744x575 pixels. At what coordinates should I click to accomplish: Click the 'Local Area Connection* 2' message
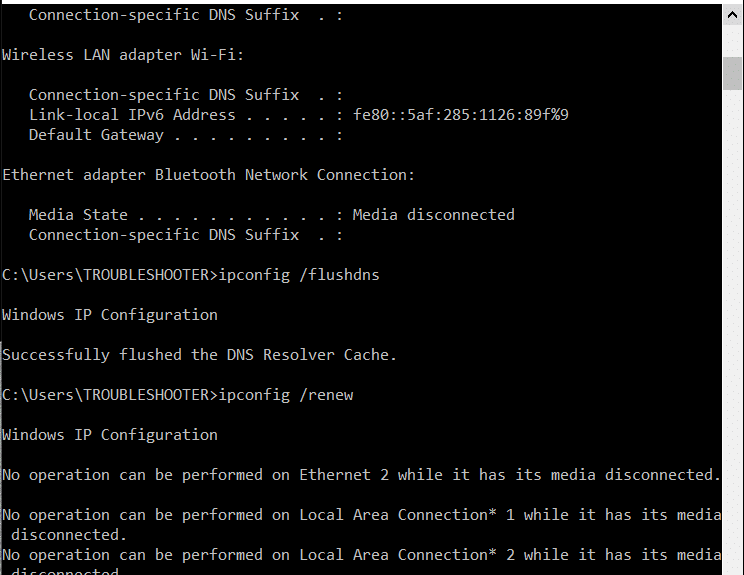click(x=361, y=554)
